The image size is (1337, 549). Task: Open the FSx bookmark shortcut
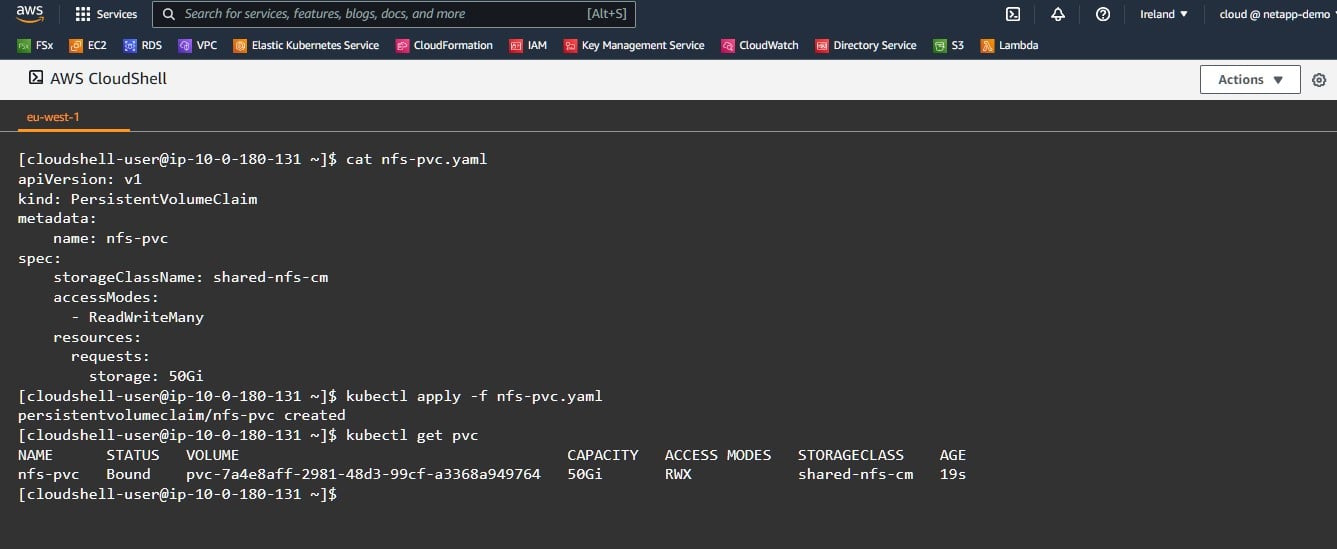(36, 45)
